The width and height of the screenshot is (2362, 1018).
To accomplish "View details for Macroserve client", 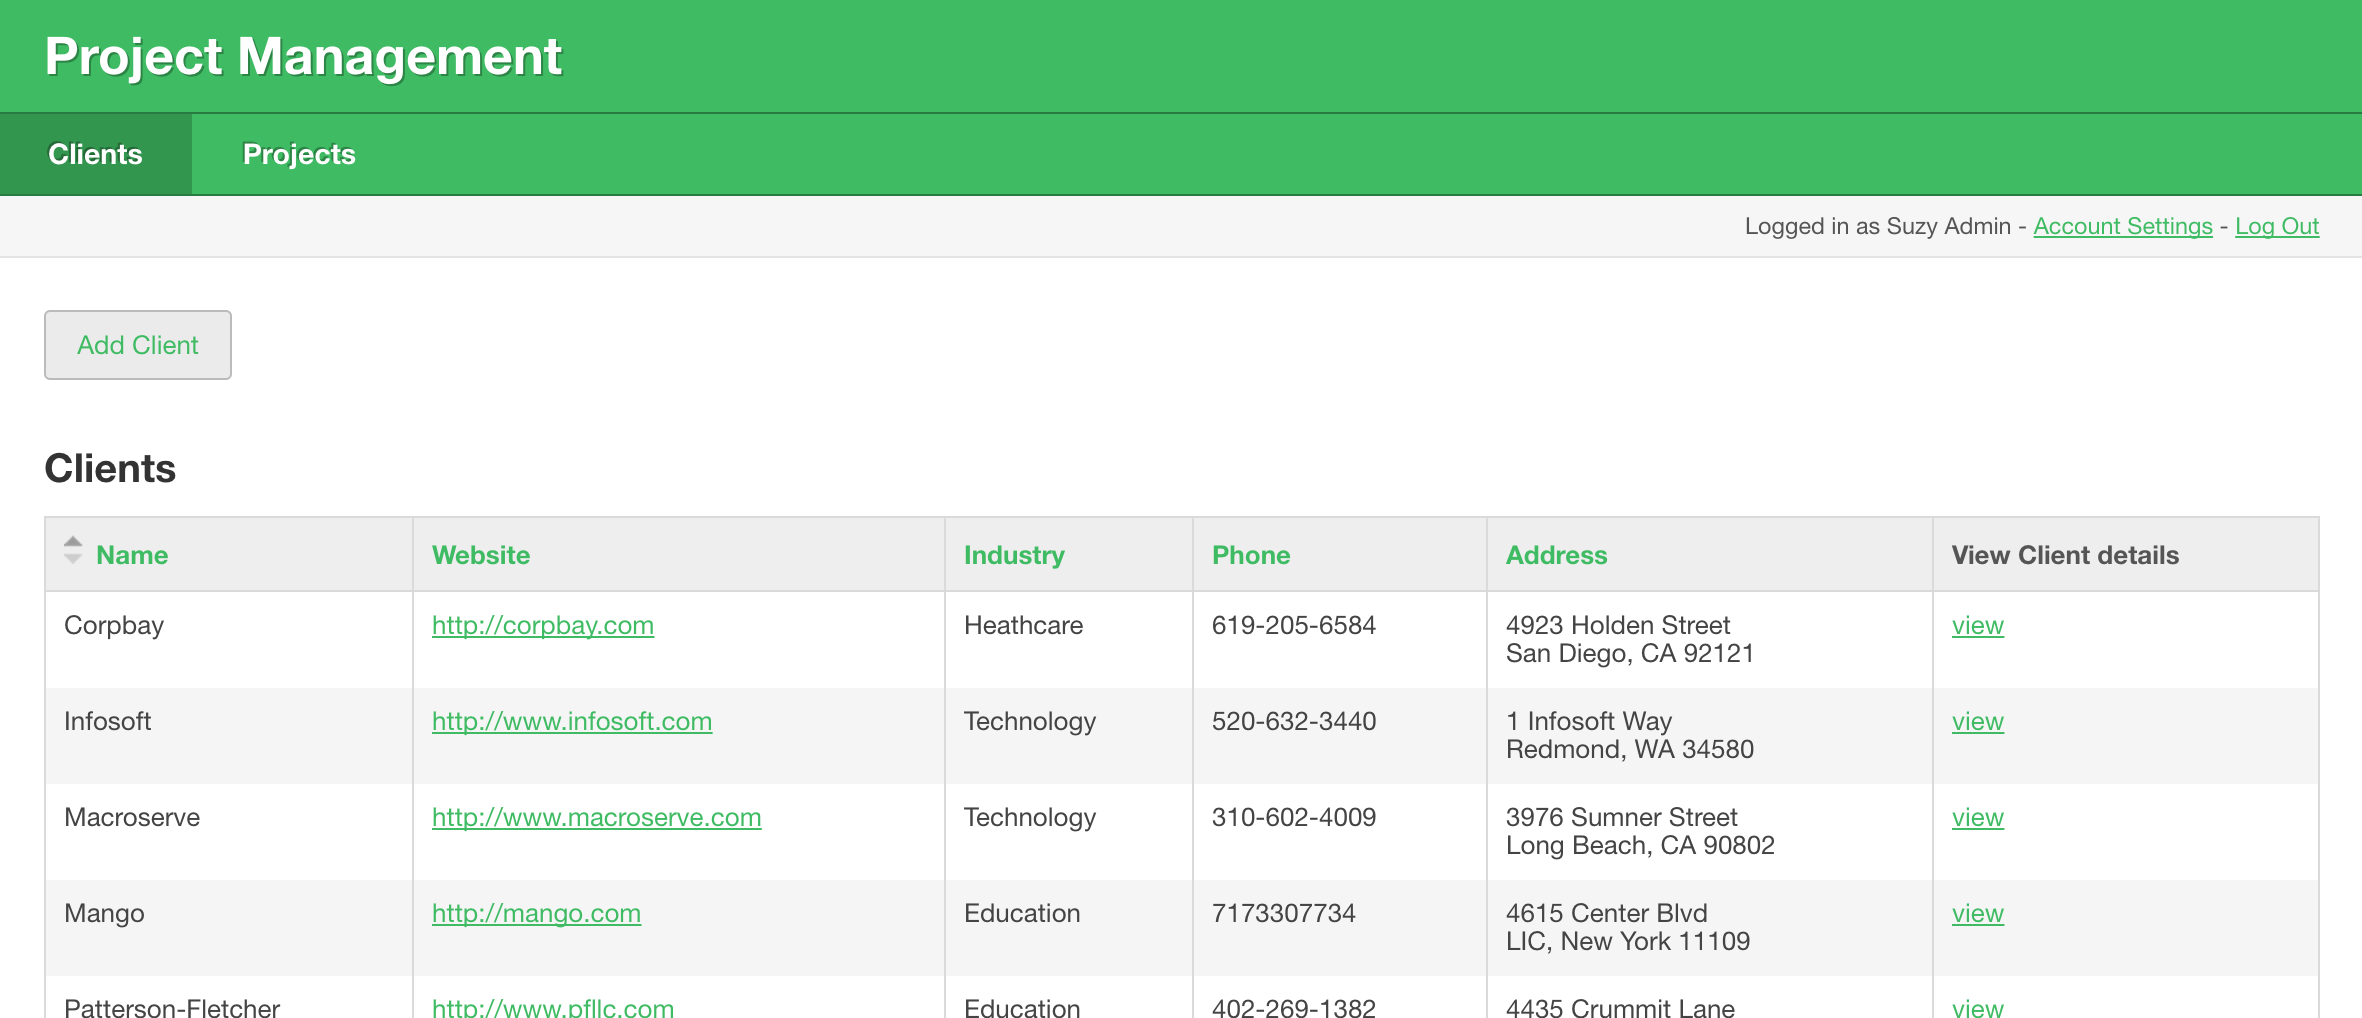I will [1978, 818].
